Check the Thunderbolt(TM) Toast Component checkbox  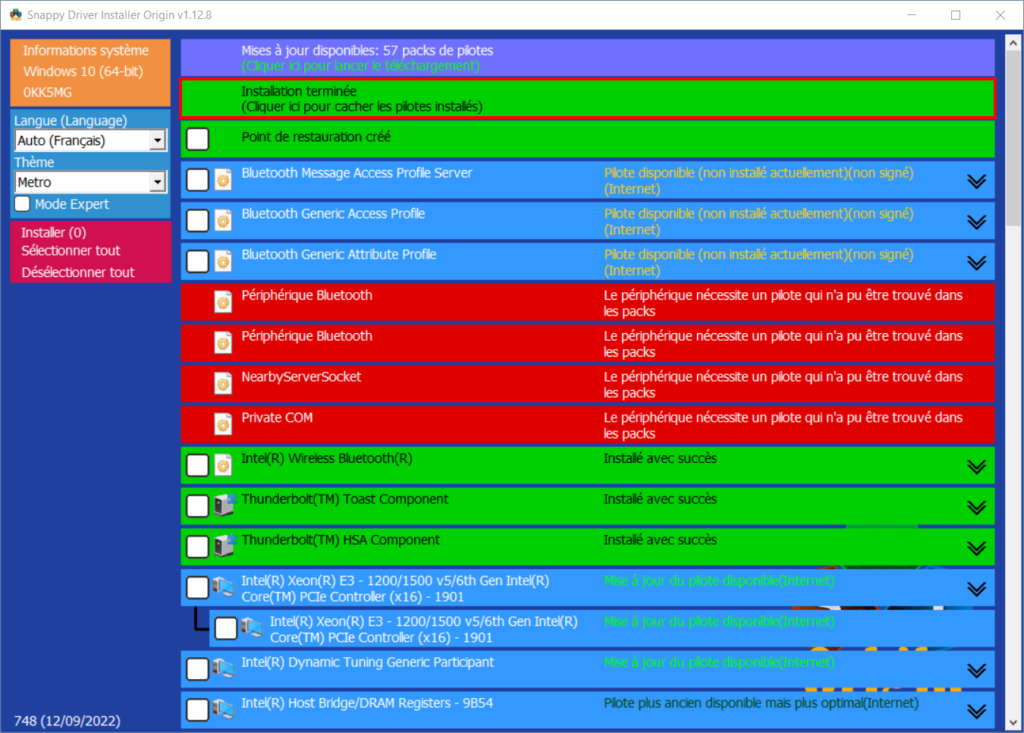click(x=197, y=506)
